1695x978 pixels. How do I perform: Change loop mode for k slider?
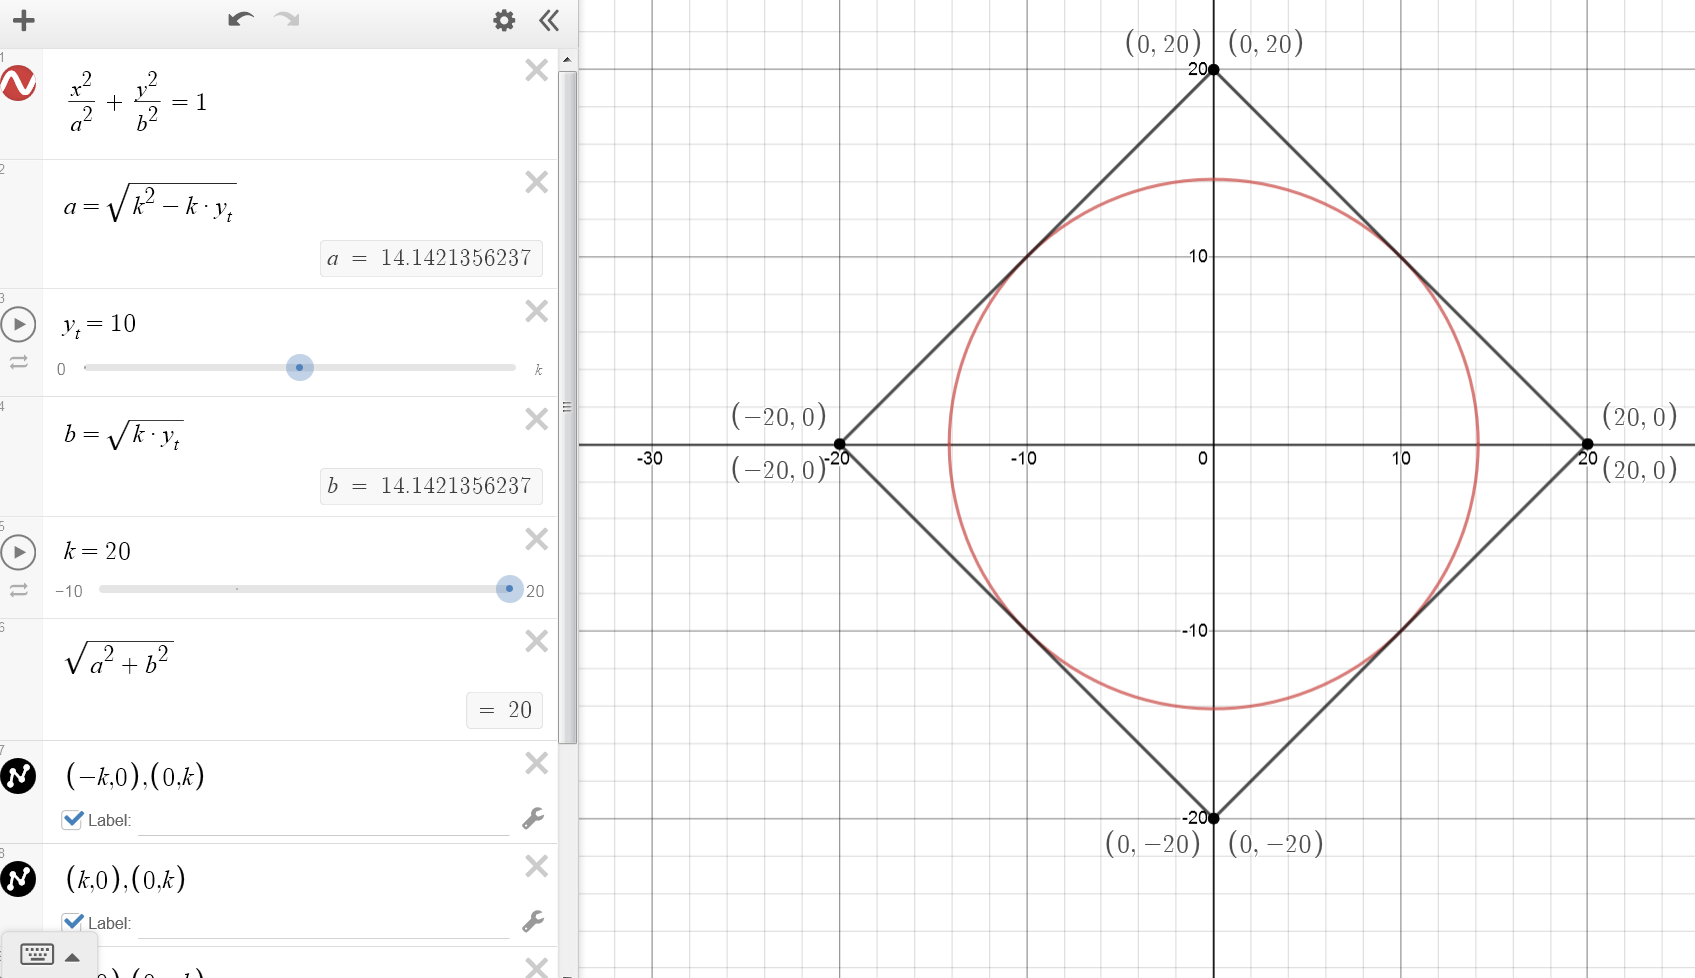pos(19,590)
